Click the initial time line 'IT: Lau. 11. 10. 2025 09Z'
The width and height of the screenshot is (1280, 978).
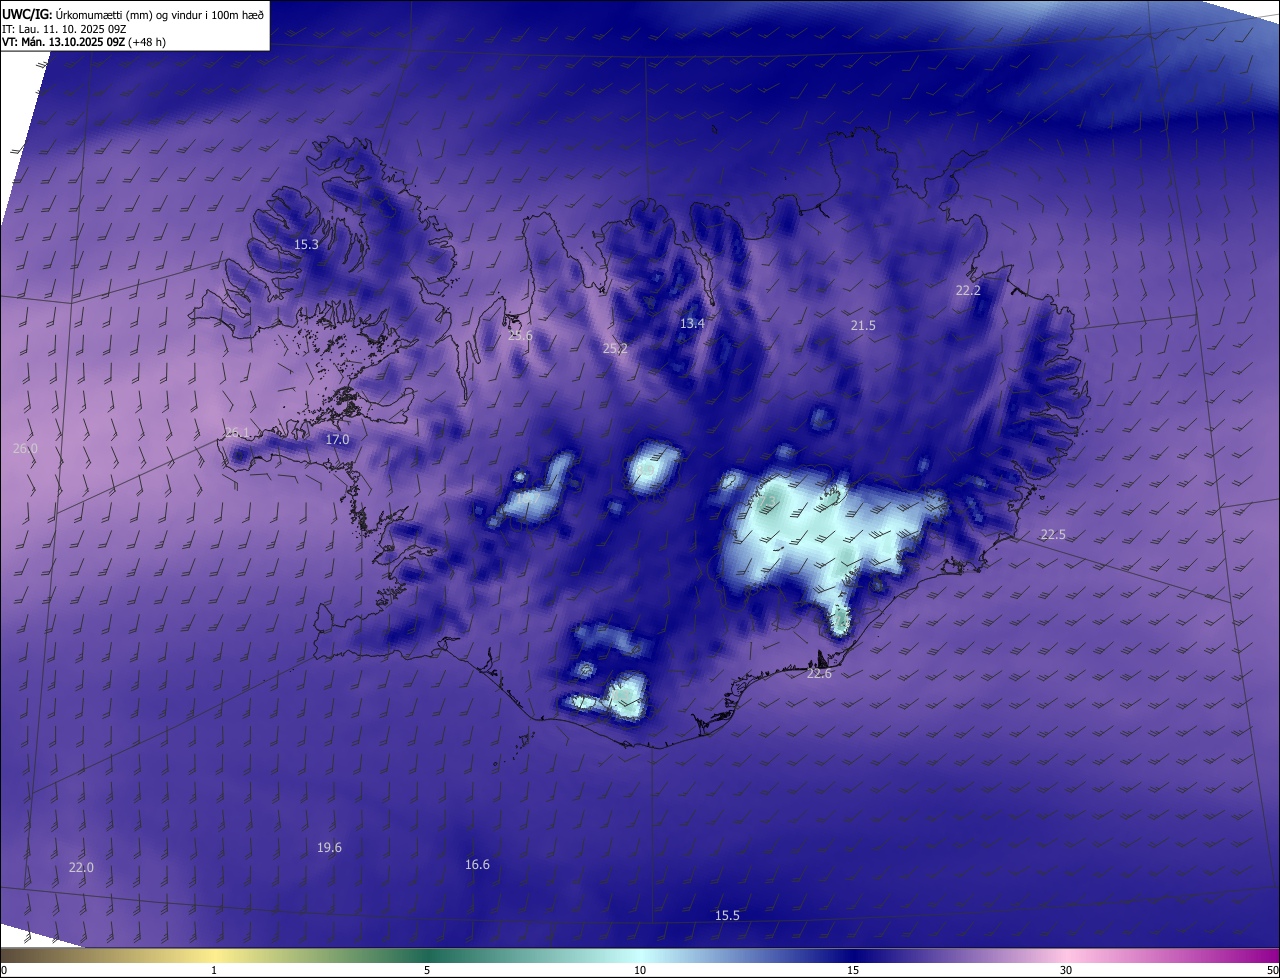coord(64,28)
